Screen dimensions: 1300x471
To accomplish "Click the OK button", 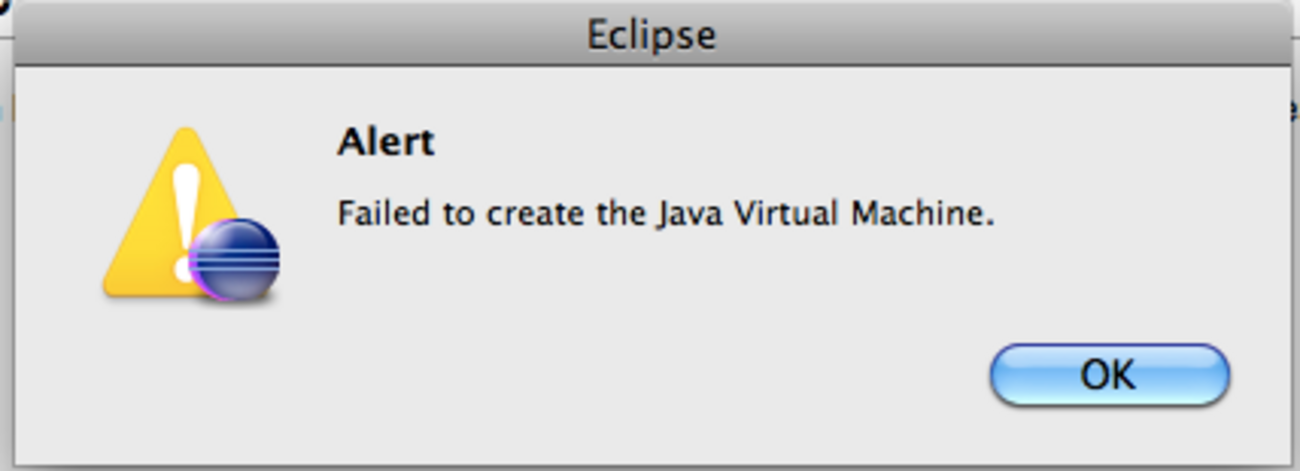I will tap(1109, 375).
